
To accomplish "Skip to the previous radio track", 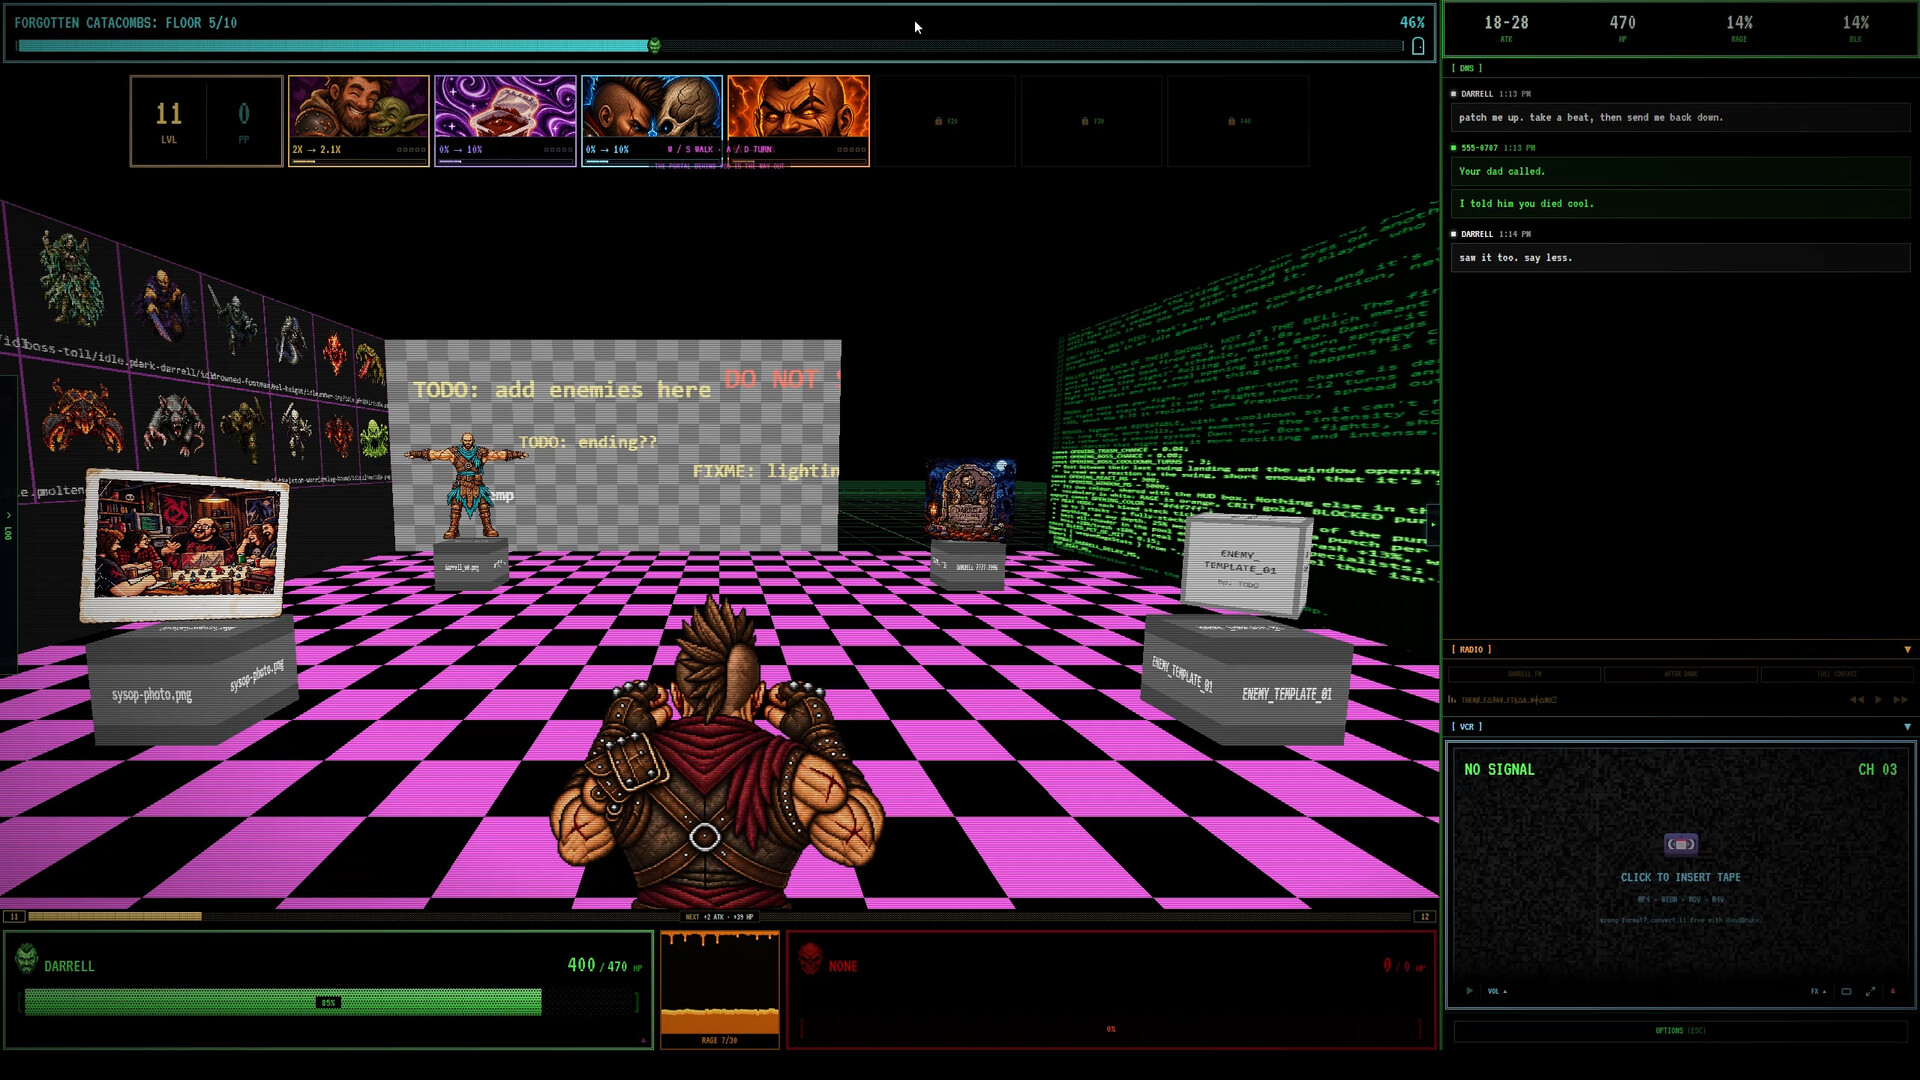I will (x=1856, y=700).
